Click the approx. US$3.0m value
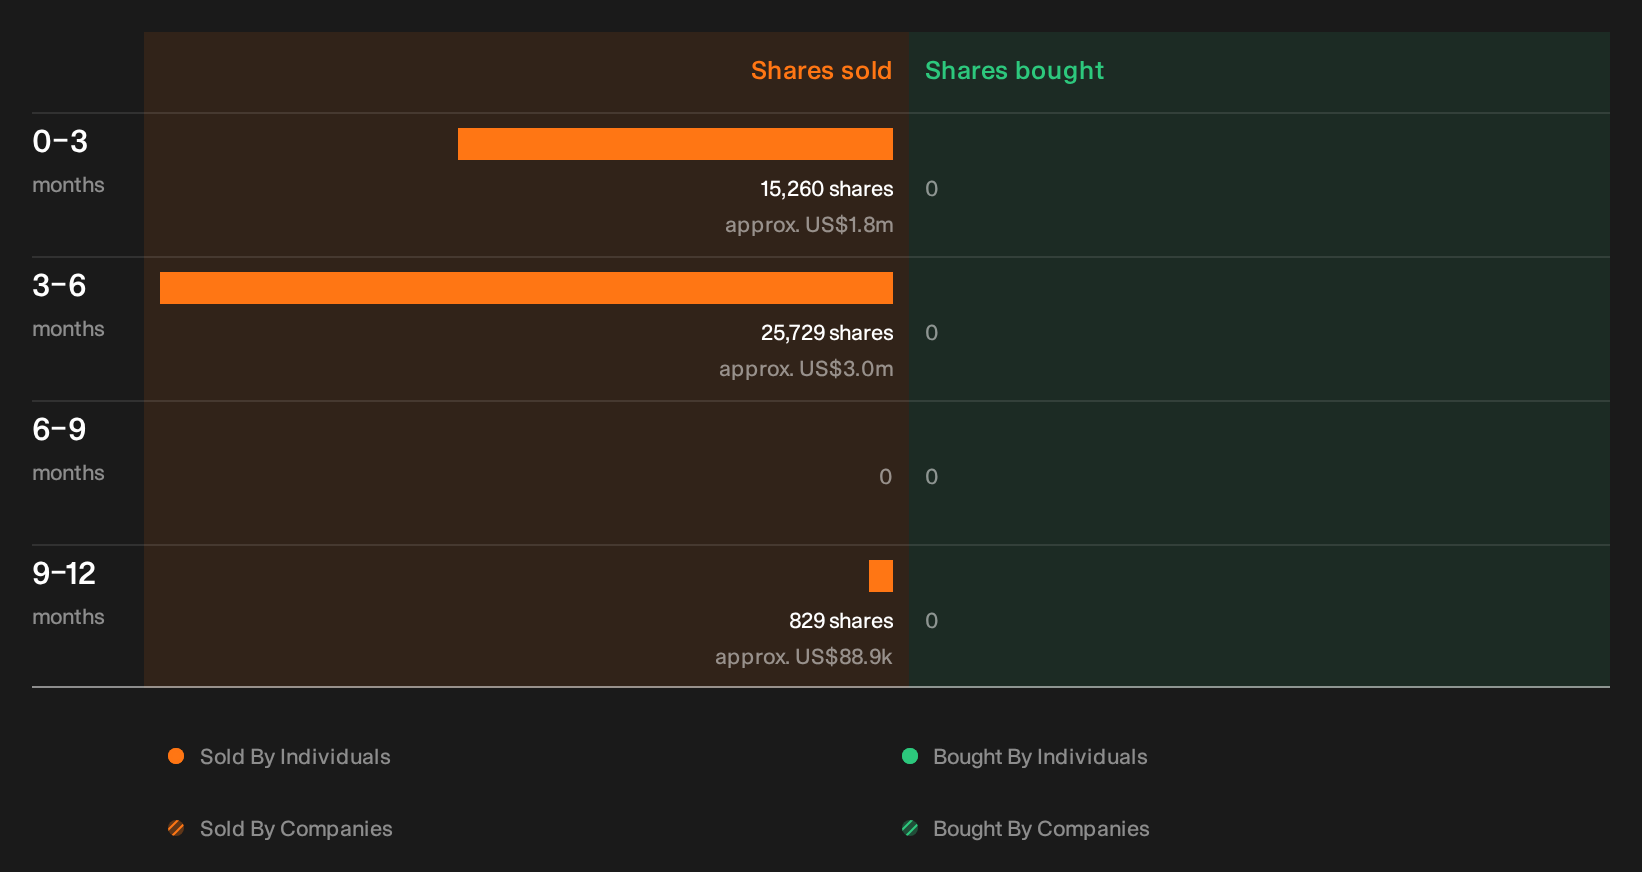Screen dimensions: 1642x872 tap(806, 369)
